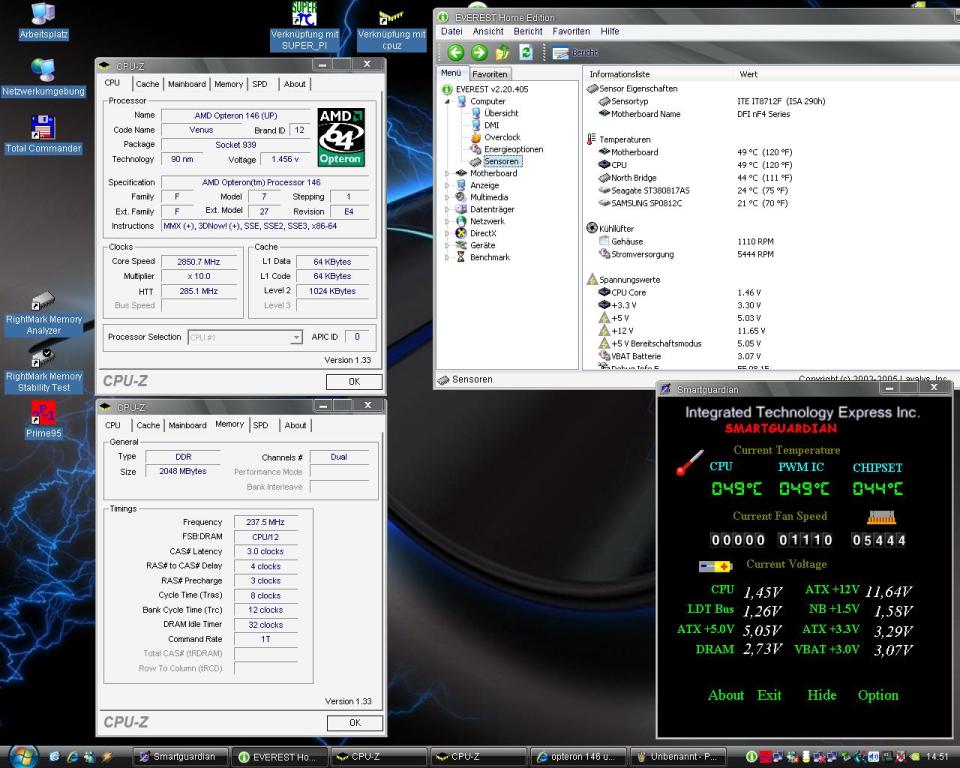Open the Bericht report toolbar button
The width and height of the screenshot is (960, 768).
(x=575, y=53)
